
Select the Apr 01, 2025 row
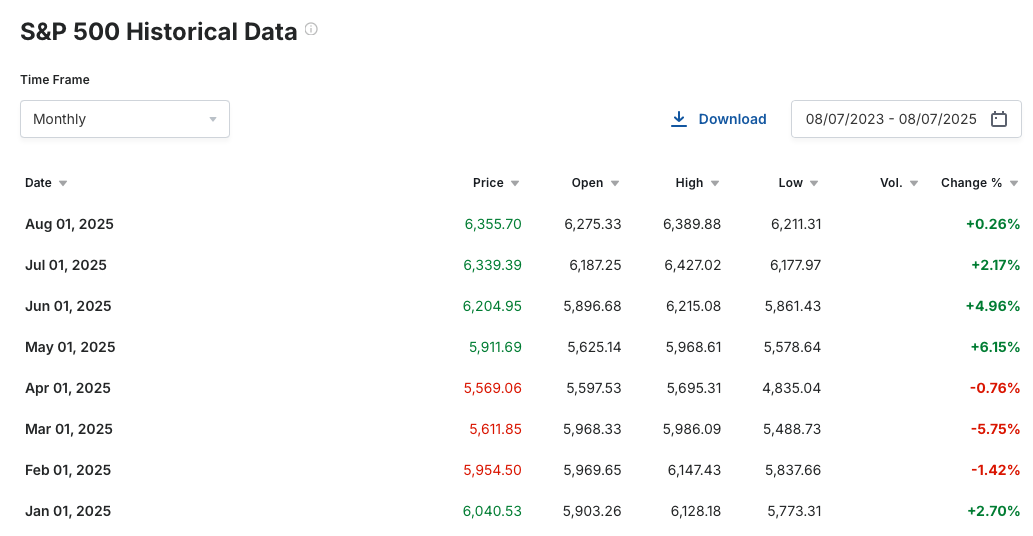point(522,388)
